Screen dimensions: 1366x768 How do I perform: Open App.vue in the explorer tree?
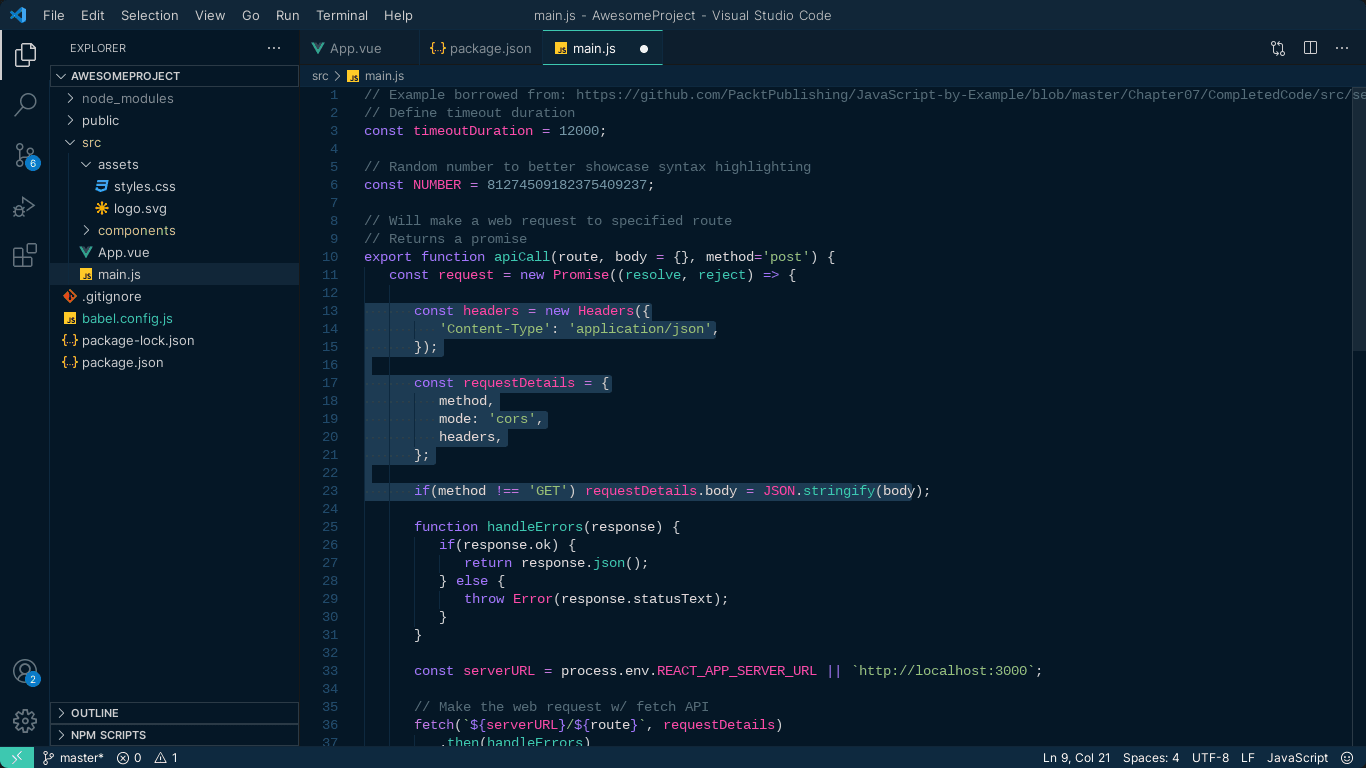click(174, 252)
